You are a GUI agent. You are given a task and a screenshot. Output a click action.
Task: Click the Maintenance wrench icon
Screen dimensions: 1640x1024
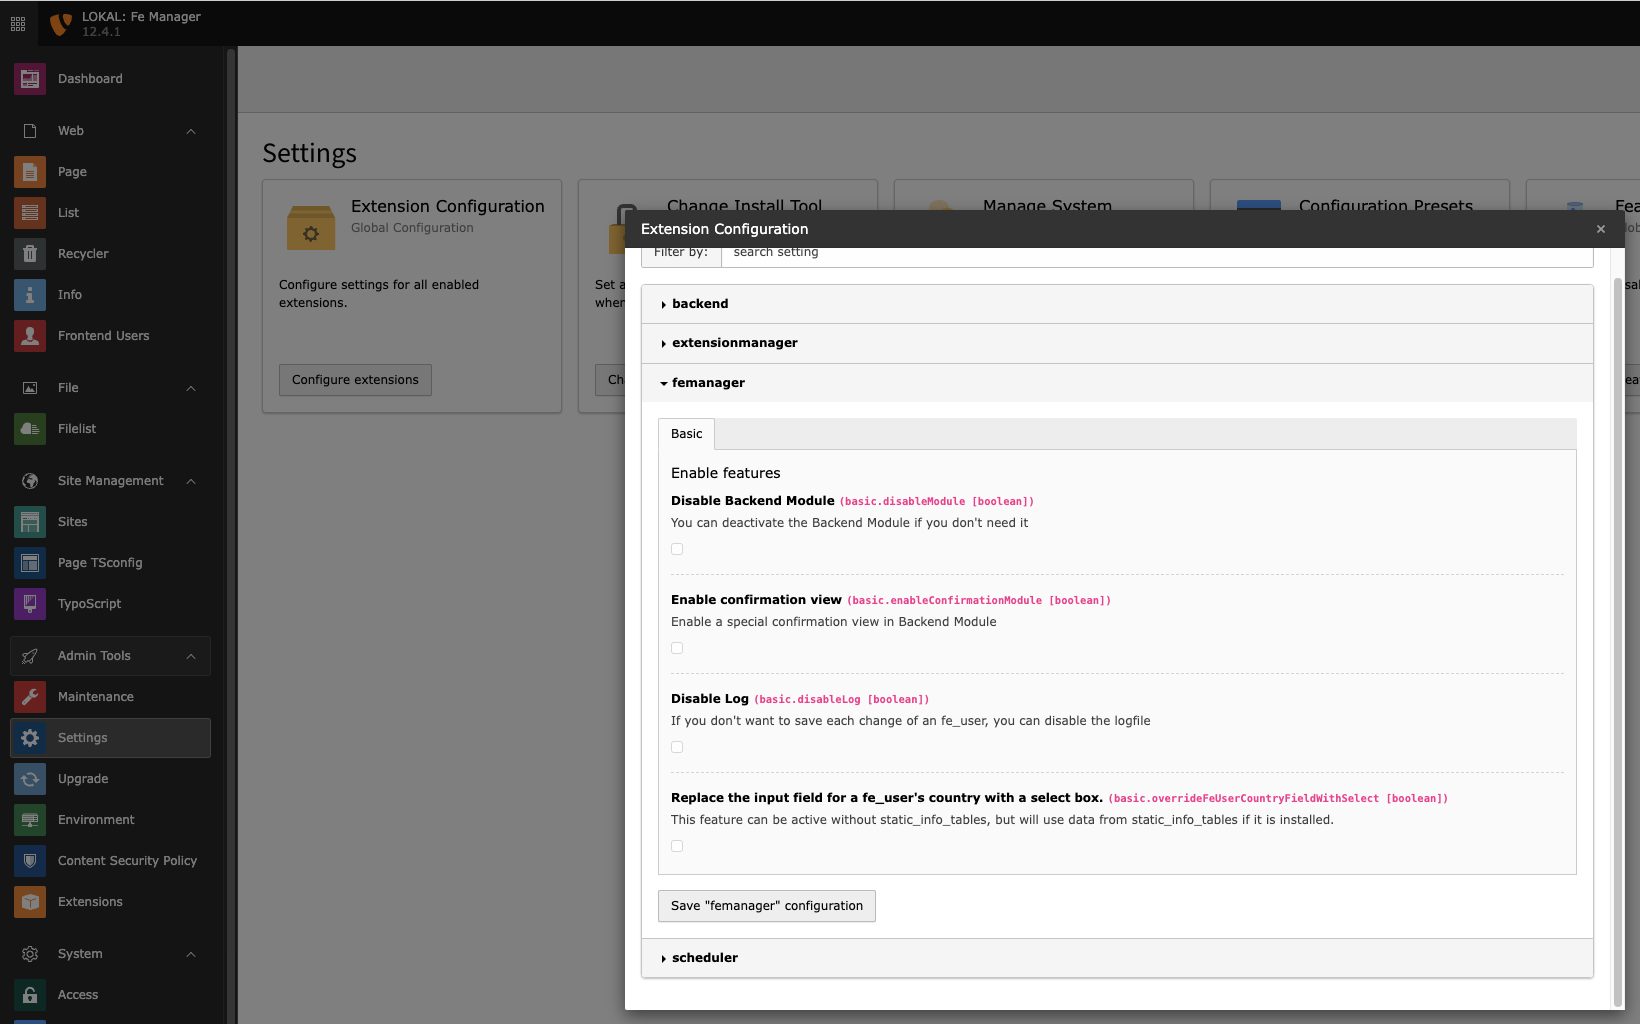tap(30, 697)
